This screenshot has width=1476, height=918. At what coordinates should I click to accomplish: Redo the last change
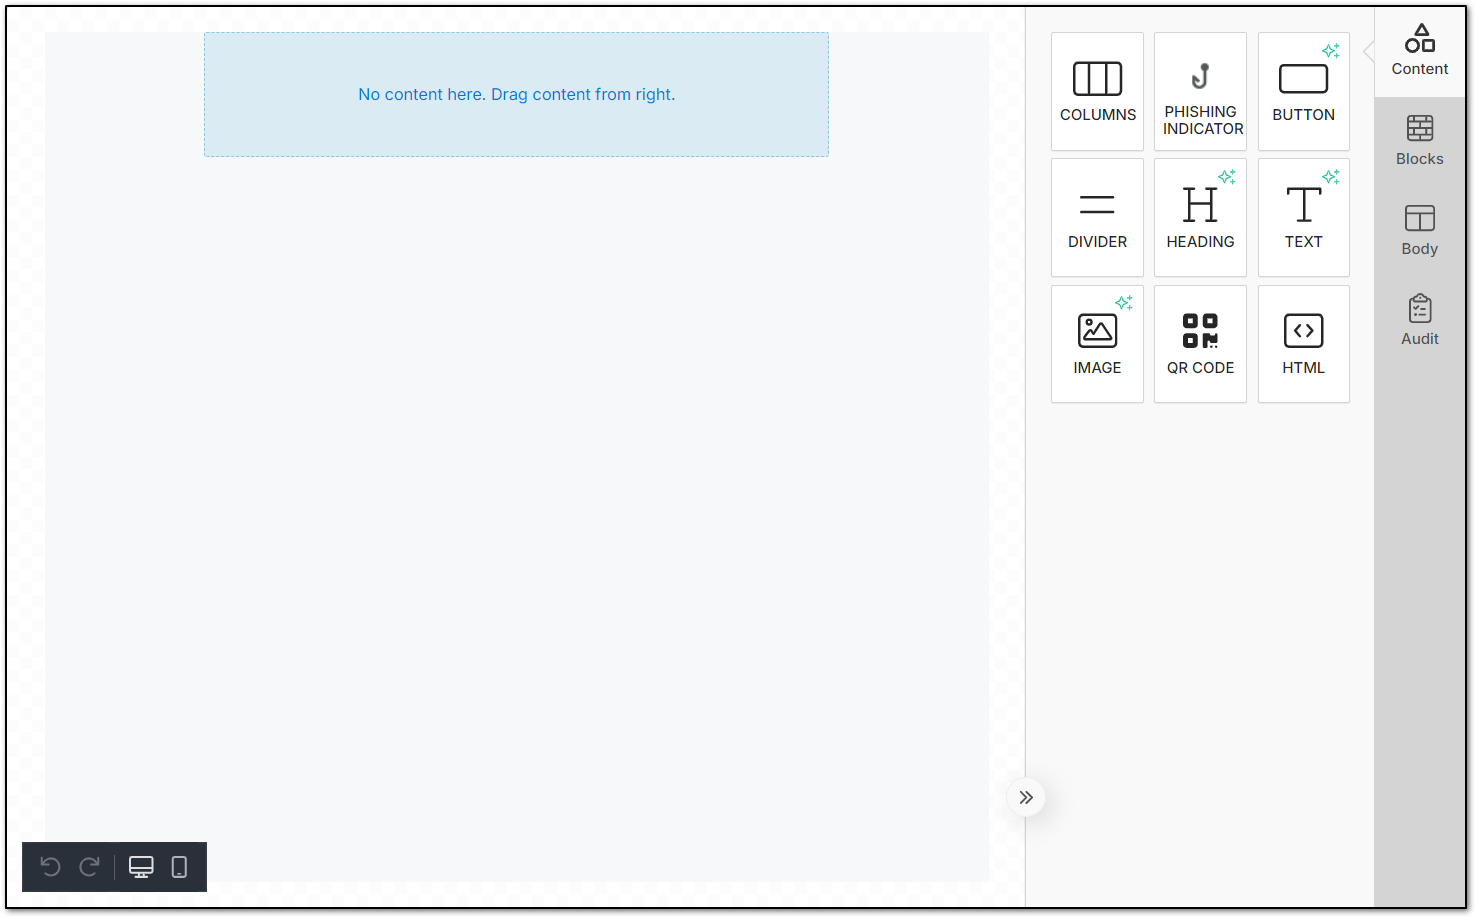click(x=89, y=867)
